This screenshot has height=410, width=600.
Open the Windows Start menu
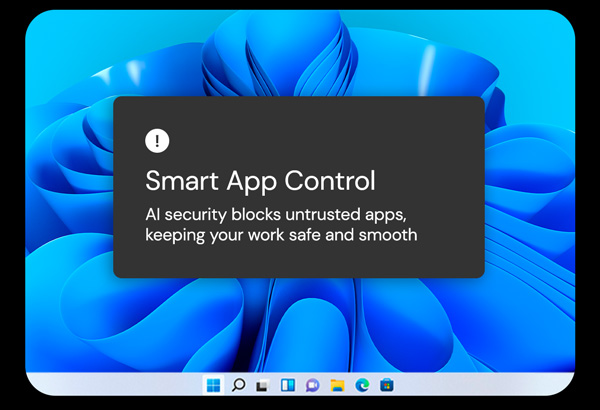click(x=213, y=385)
